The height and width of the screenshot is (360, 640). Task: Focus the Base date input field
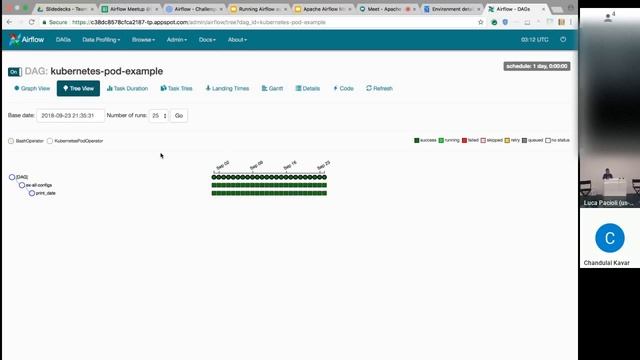[x=71, y=116]
